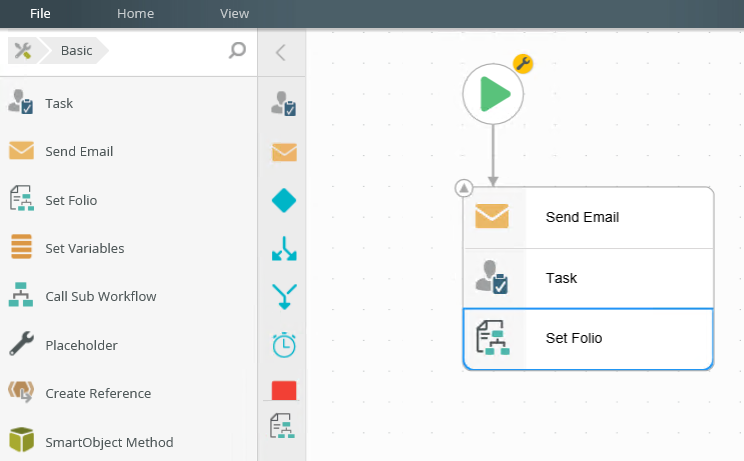Select Send Email step on canvas
This screenshot has width=744, height=461.
(x=588, y=217)
